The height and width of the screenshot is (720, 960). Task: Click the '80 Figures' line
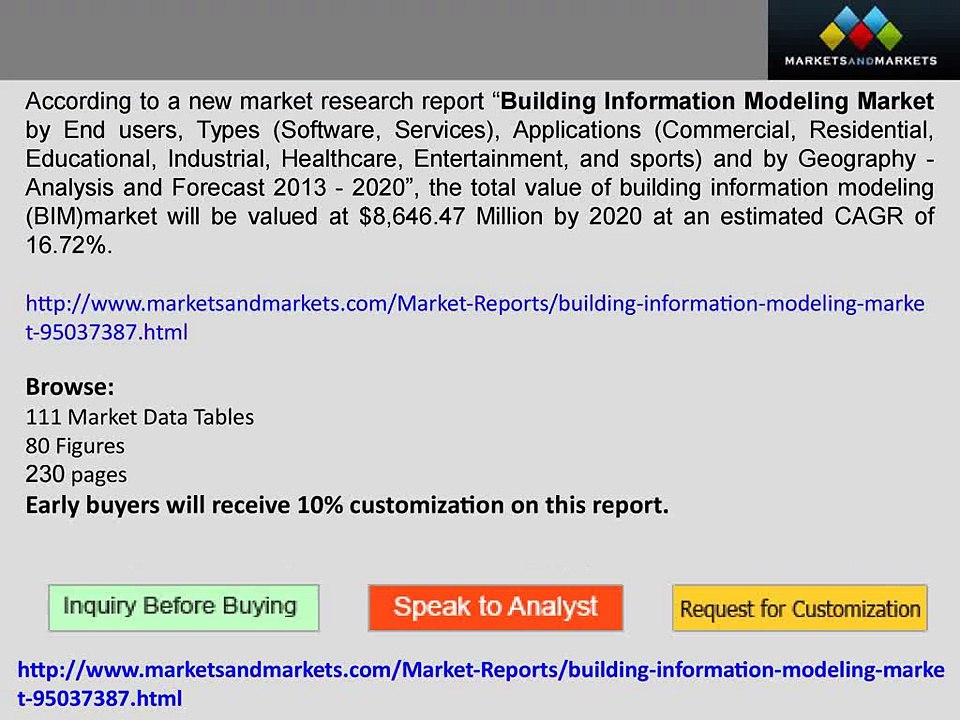coord(75,446)
